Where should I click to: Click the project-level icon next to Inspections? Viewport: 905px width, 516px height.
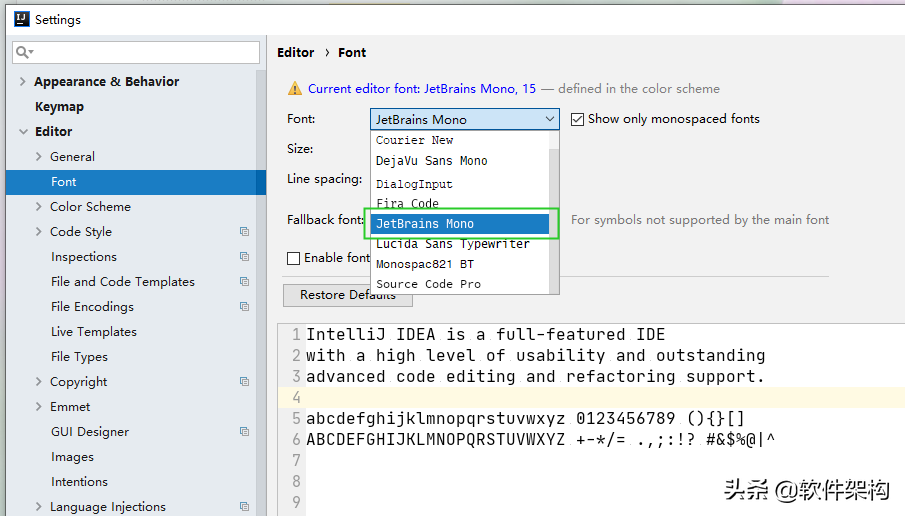tap(244, 257)
